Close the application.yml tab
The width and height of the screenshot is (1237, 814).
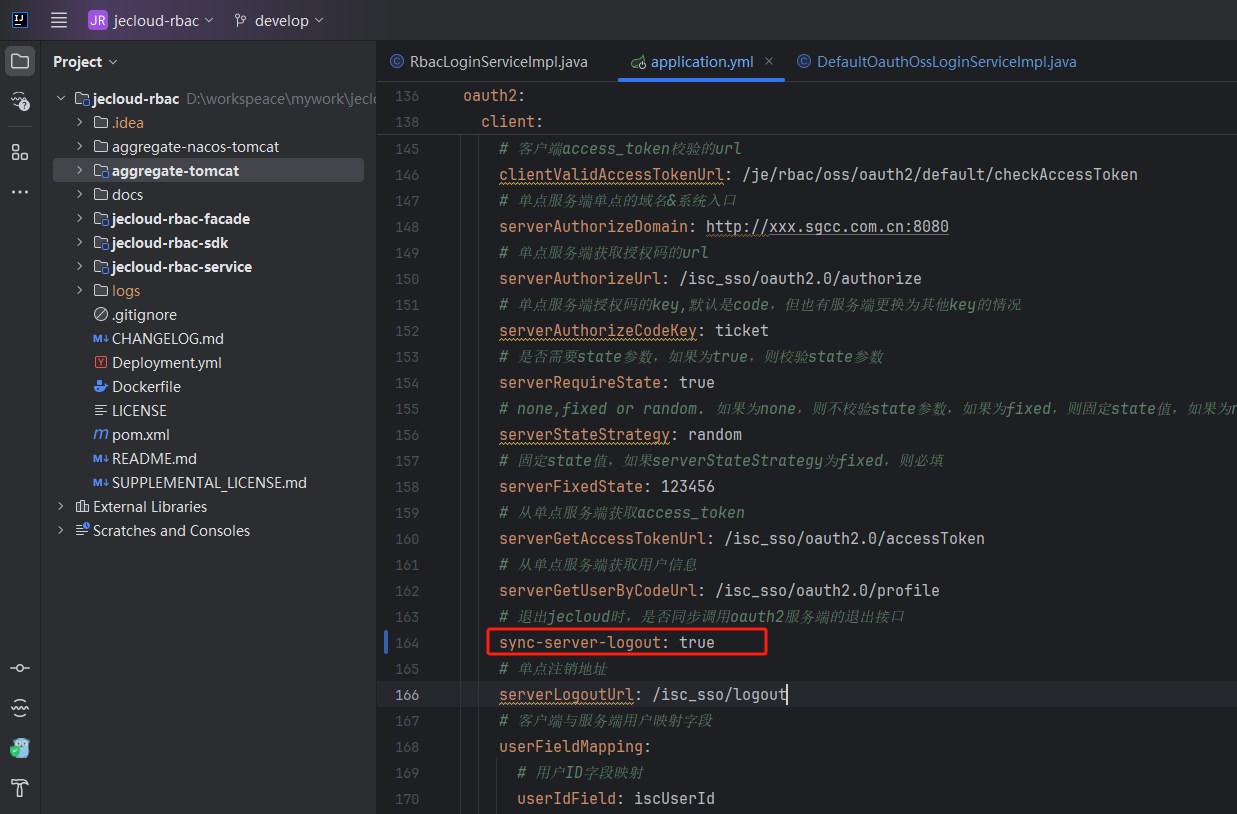(769, 61)
